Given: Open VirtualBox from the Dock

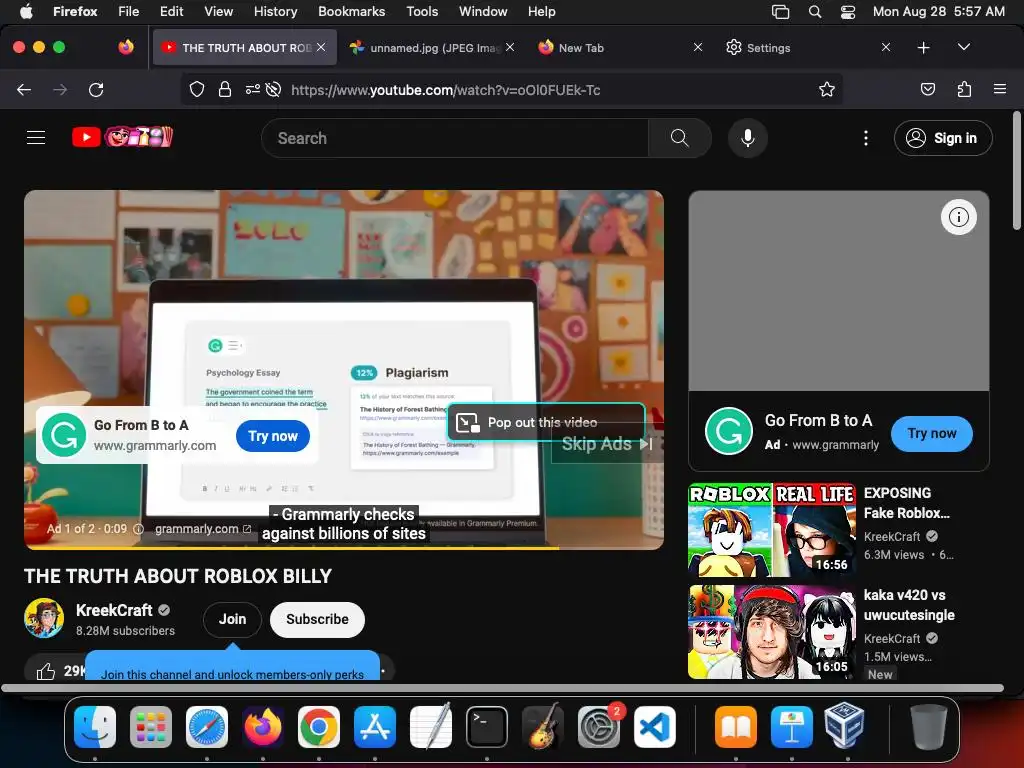Looking at the screenshot, I should point(844,727).
